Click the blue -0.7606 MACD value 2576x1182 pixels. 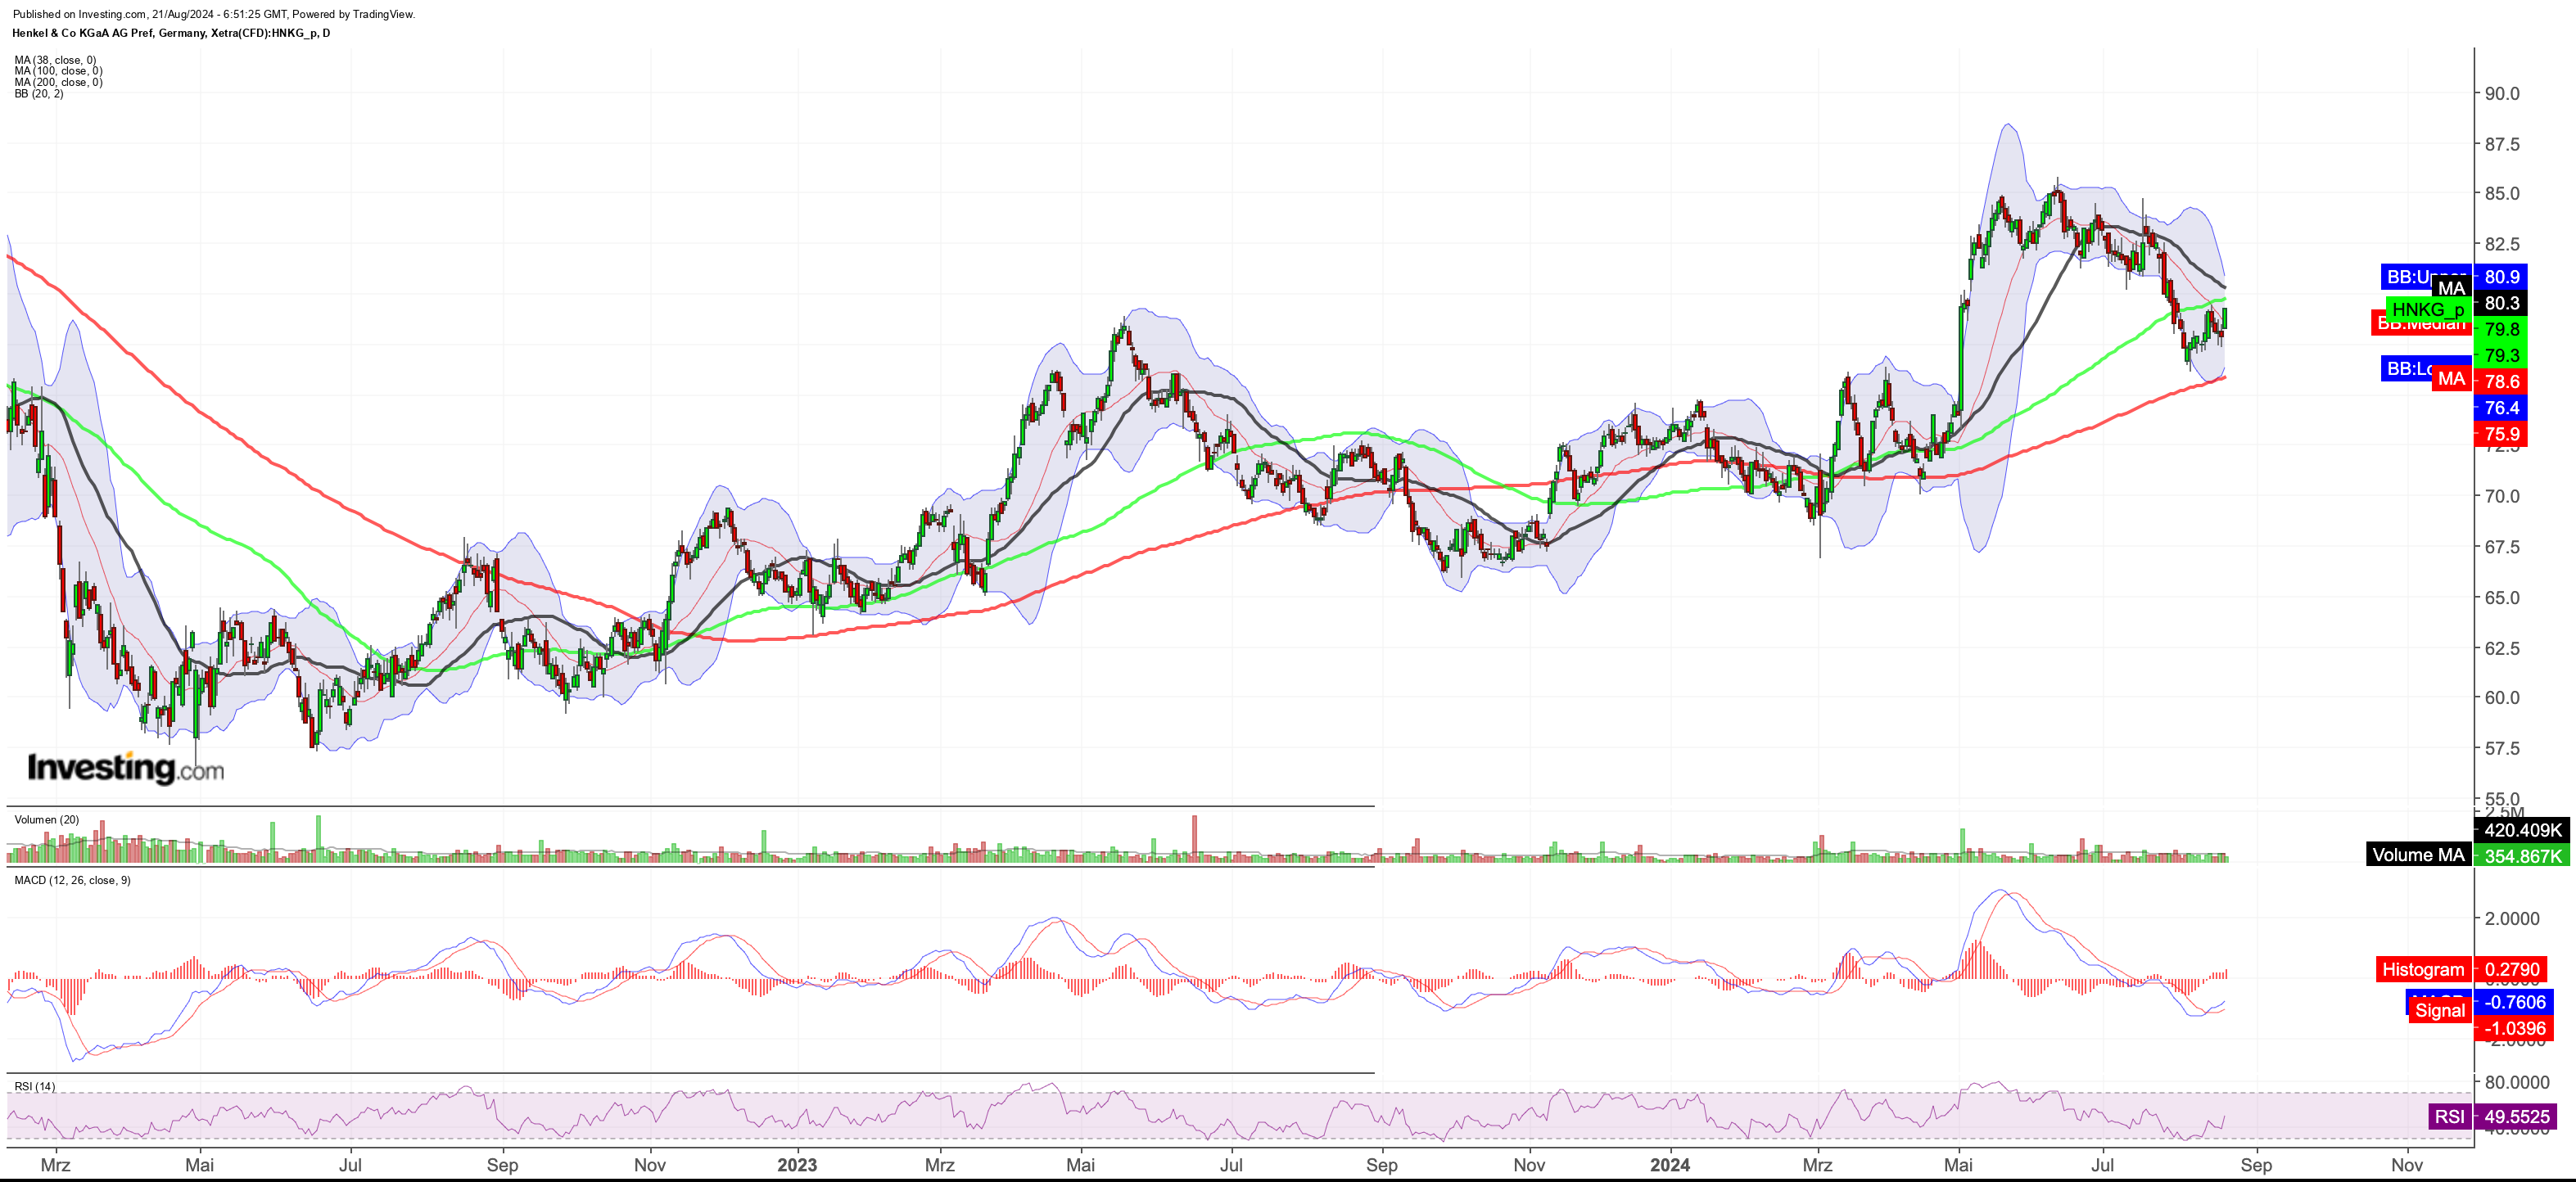pos(2514,1002)
